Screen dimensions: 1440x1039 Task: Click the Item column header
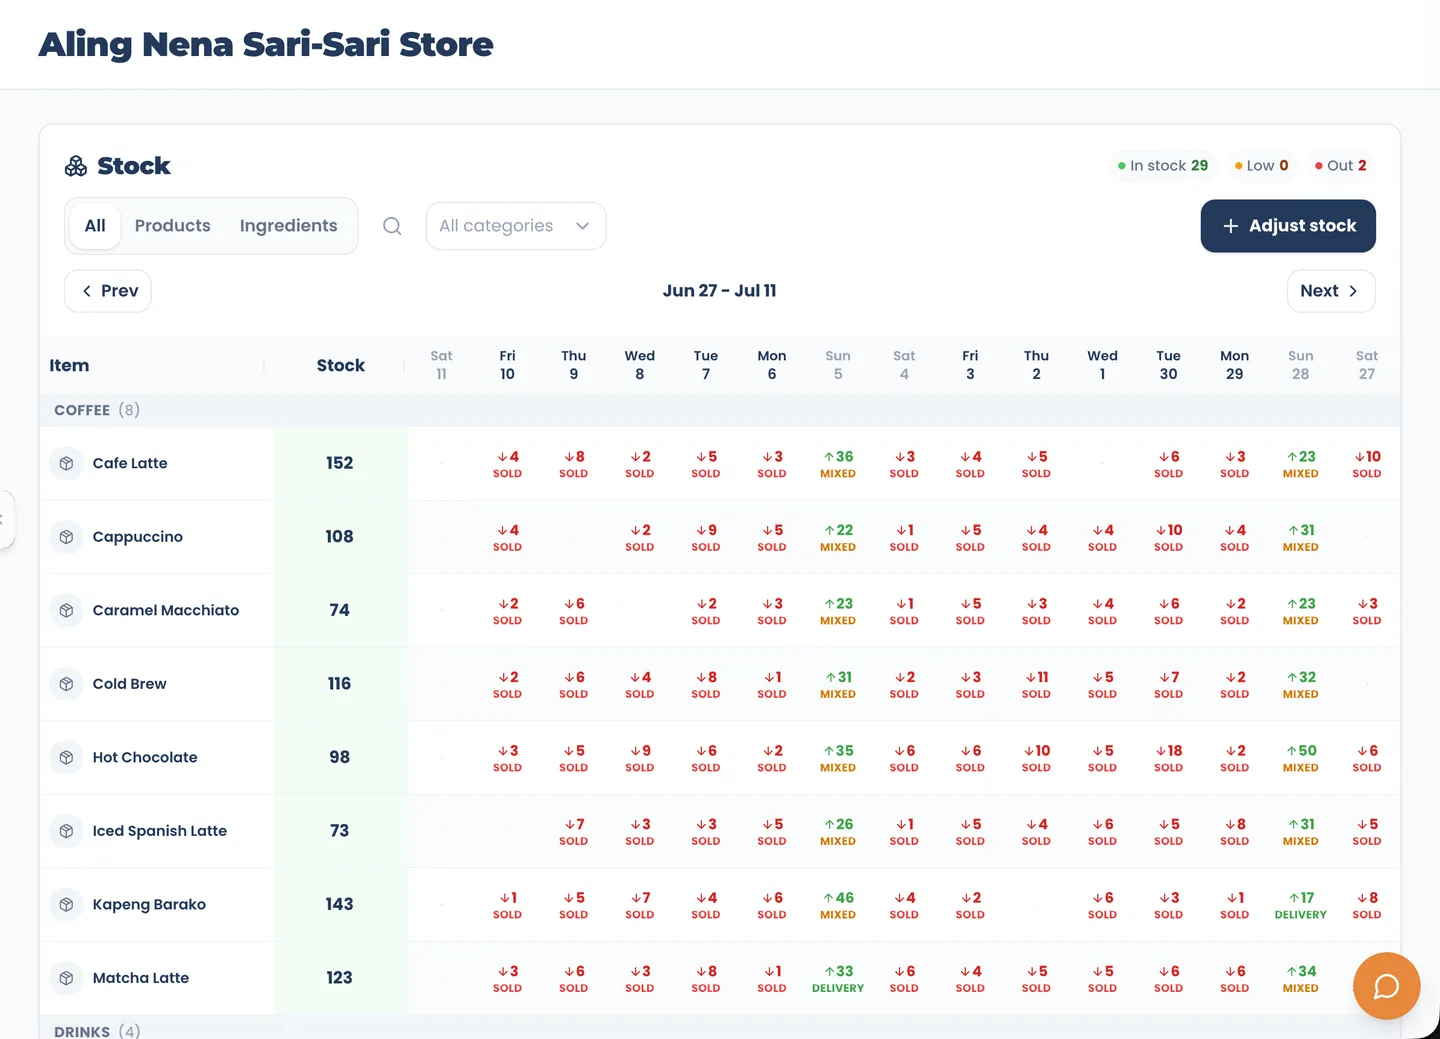click(x=70, y=366)
